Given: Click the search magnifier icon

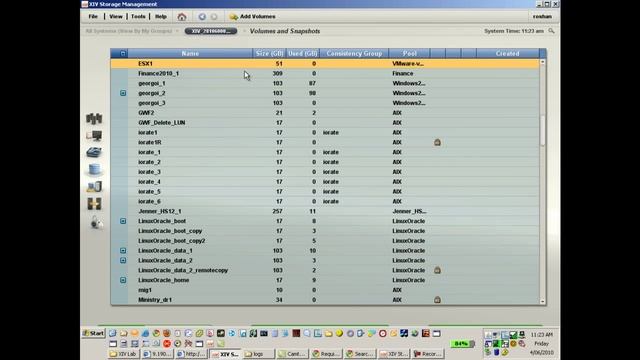Looking at the screenshot, I should point(551,31).
